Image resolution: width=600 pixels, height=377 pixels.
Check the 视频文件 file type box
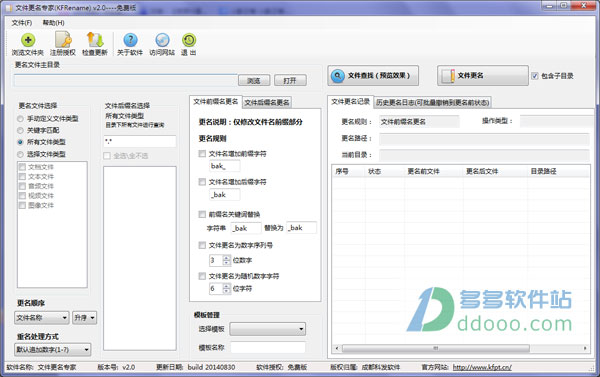[22, 196]
